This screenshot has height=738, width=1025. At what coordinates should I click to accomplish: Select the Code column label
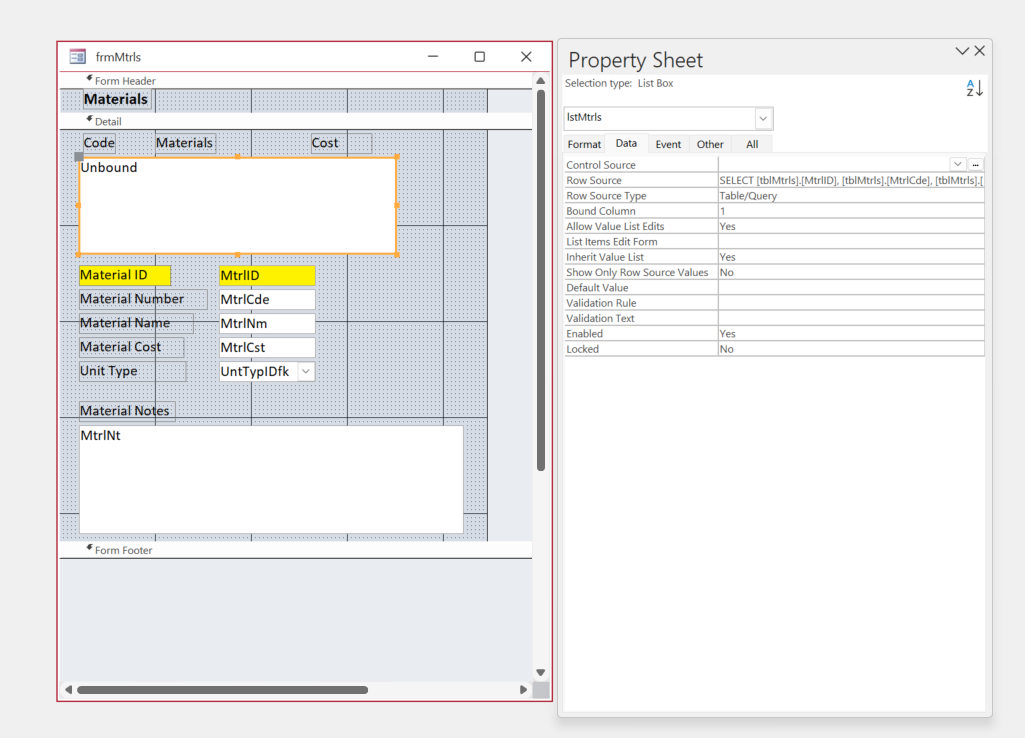99,143
